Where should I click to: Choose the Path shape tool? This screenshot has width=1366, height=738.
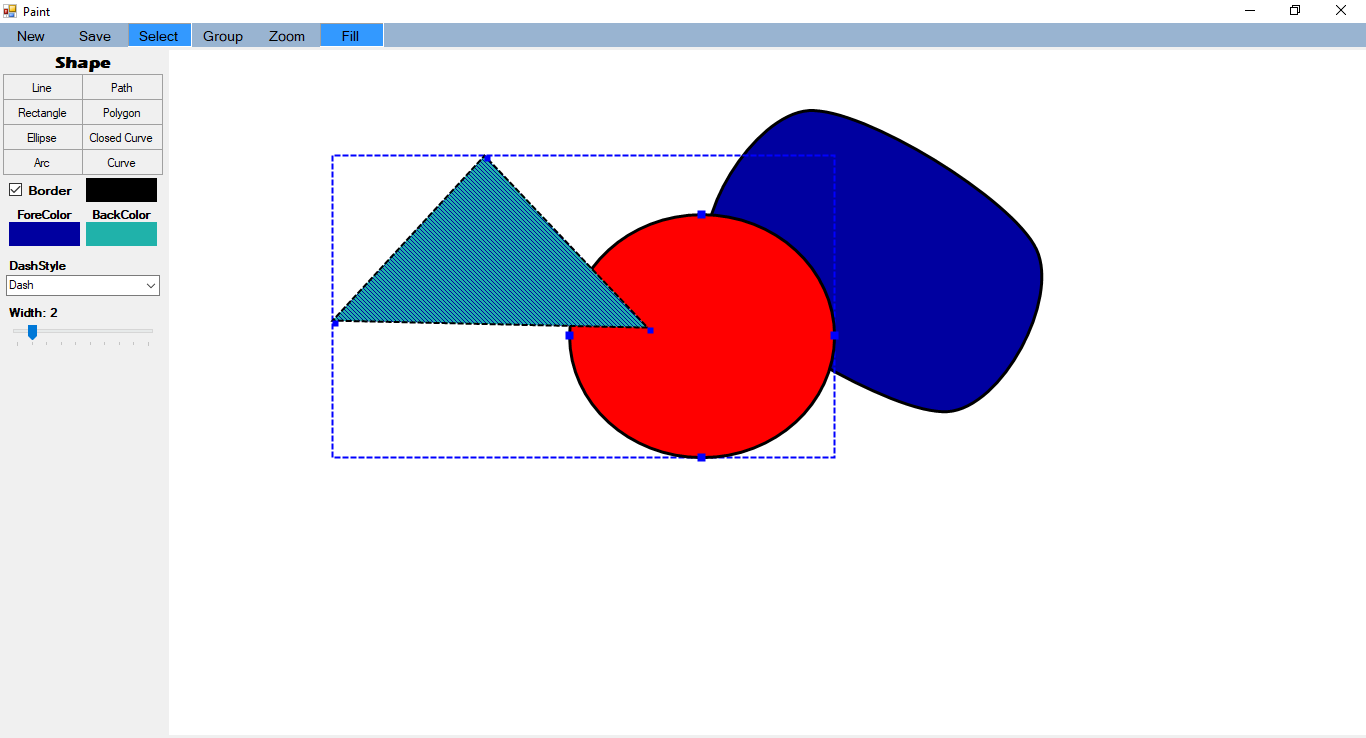[x=122, y=88]
